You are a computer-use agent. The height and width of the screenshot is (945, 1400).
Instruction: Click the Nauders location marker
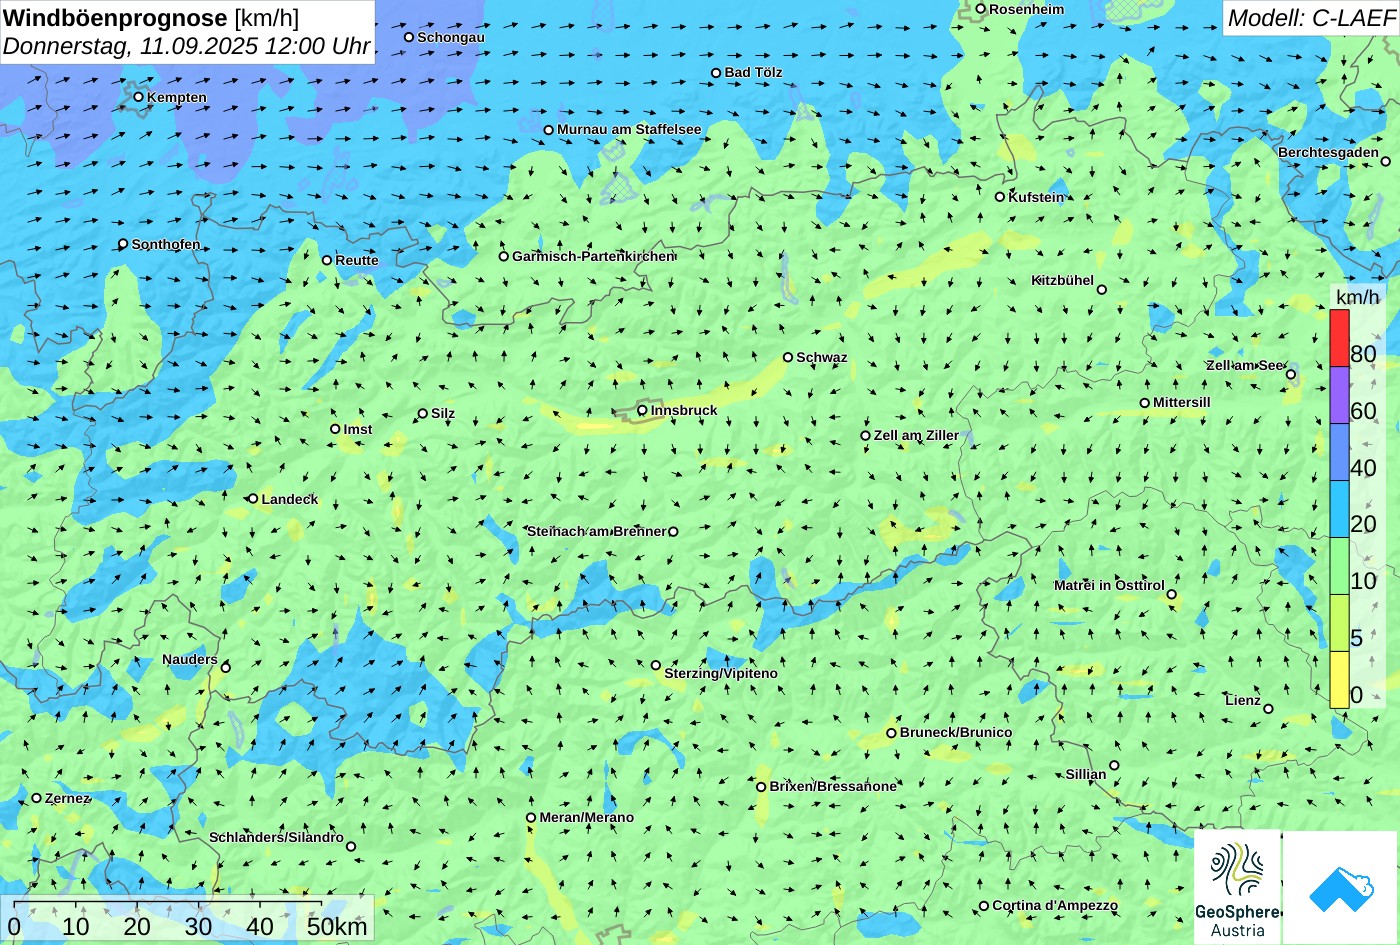point(226,668)
